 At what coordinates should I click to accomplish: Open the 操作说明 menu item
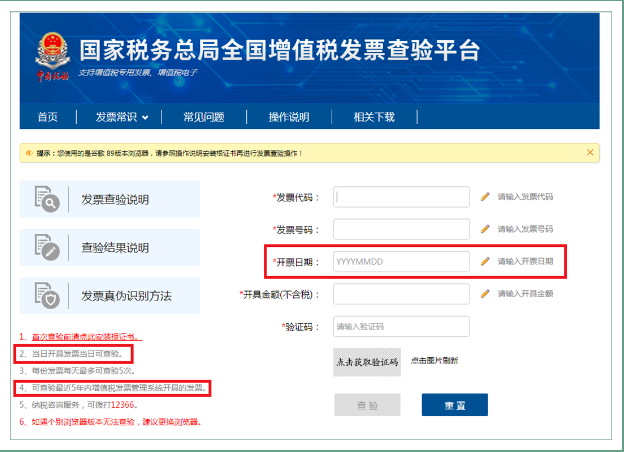[289, 117]
